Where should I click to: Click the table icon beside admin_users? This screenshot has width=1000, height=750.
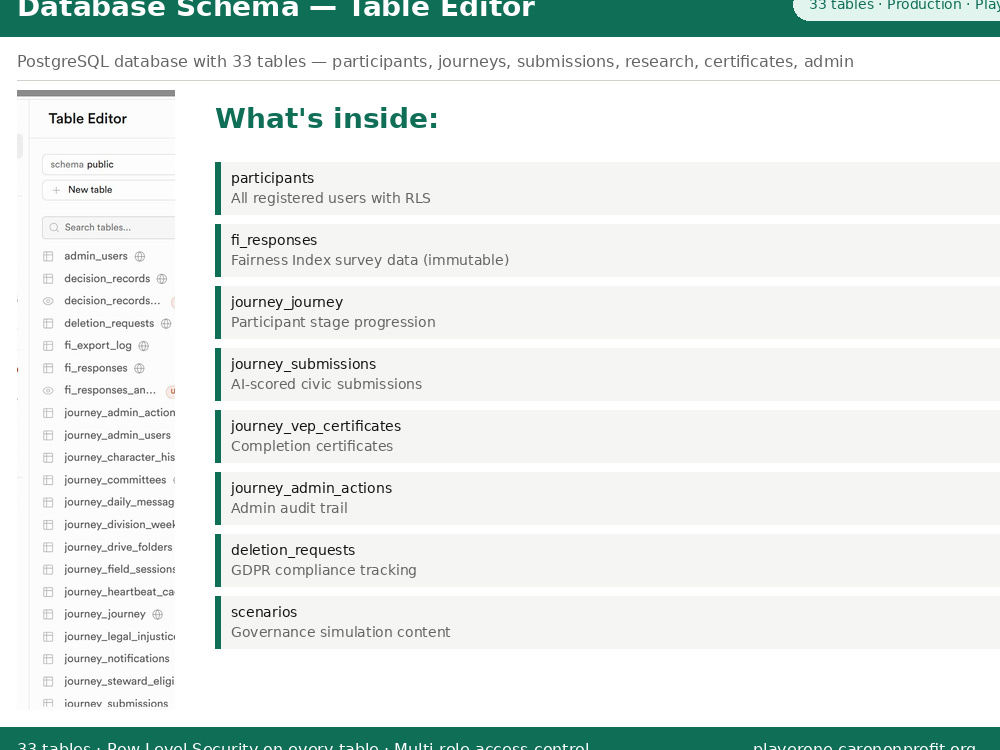point(48,256)
